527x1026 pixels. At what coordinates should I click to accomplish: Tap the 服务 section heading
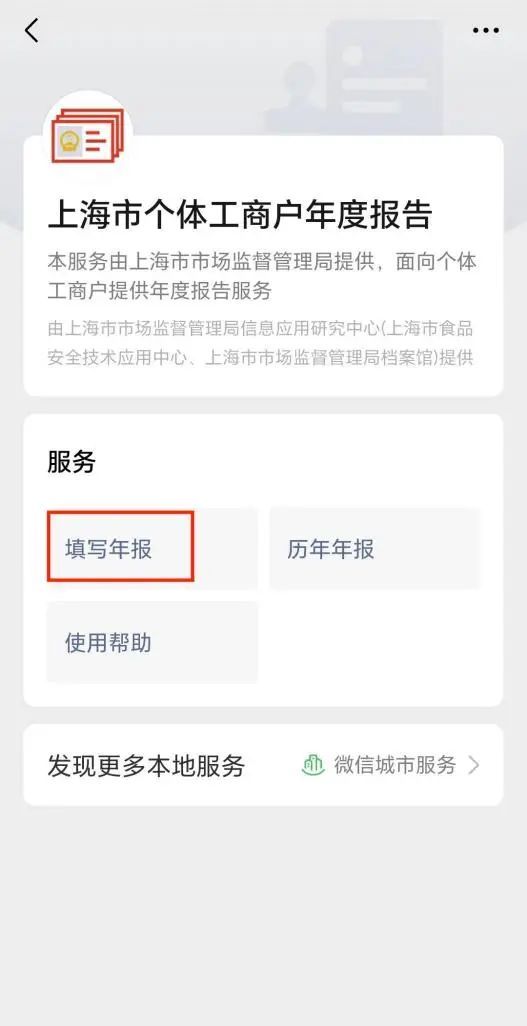click(x=71, y=462)
